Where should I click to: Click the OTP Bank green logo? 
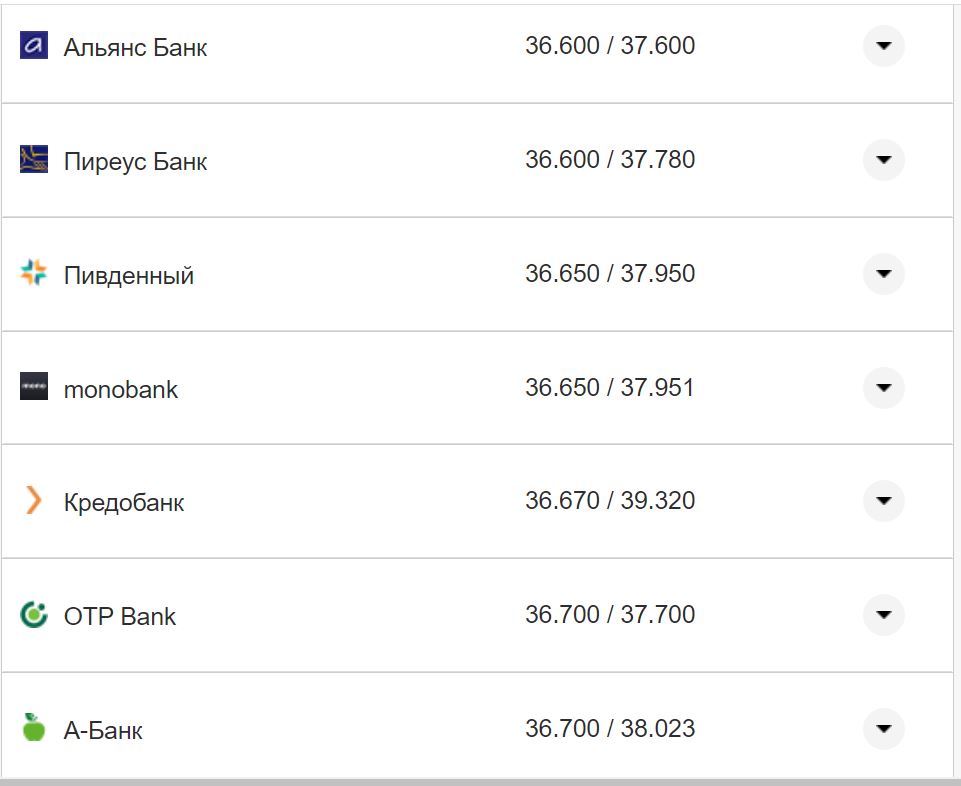point(34,614)
